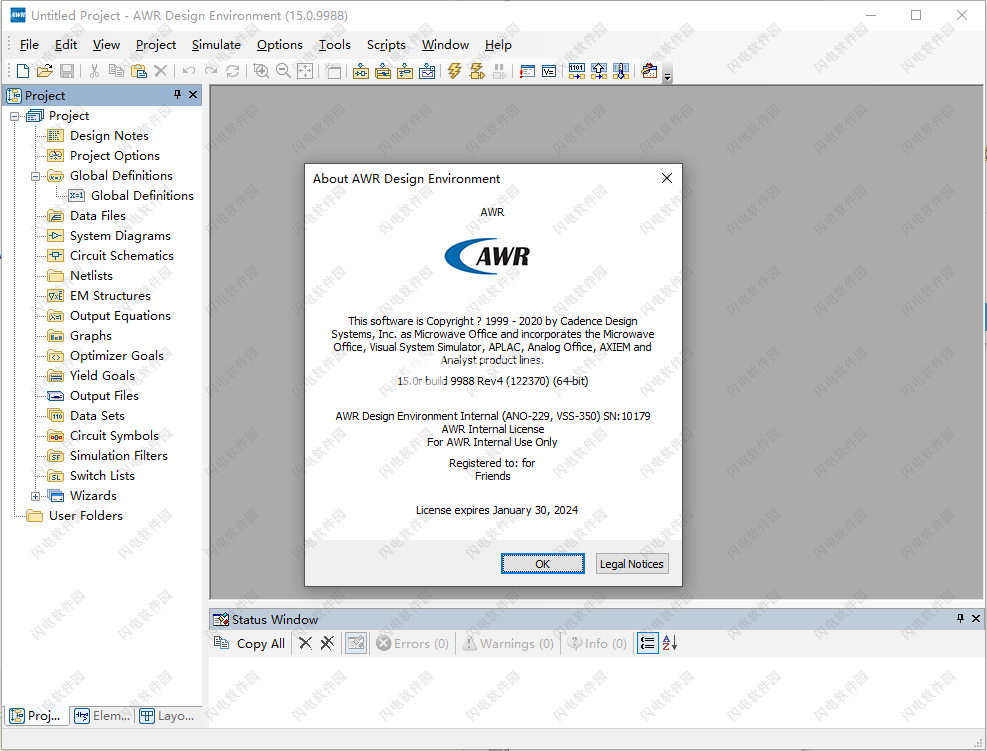The height and width of the screenshot is (751, 987).
Task: Open Legal Notices from About dialog
Action: point(631,564)
